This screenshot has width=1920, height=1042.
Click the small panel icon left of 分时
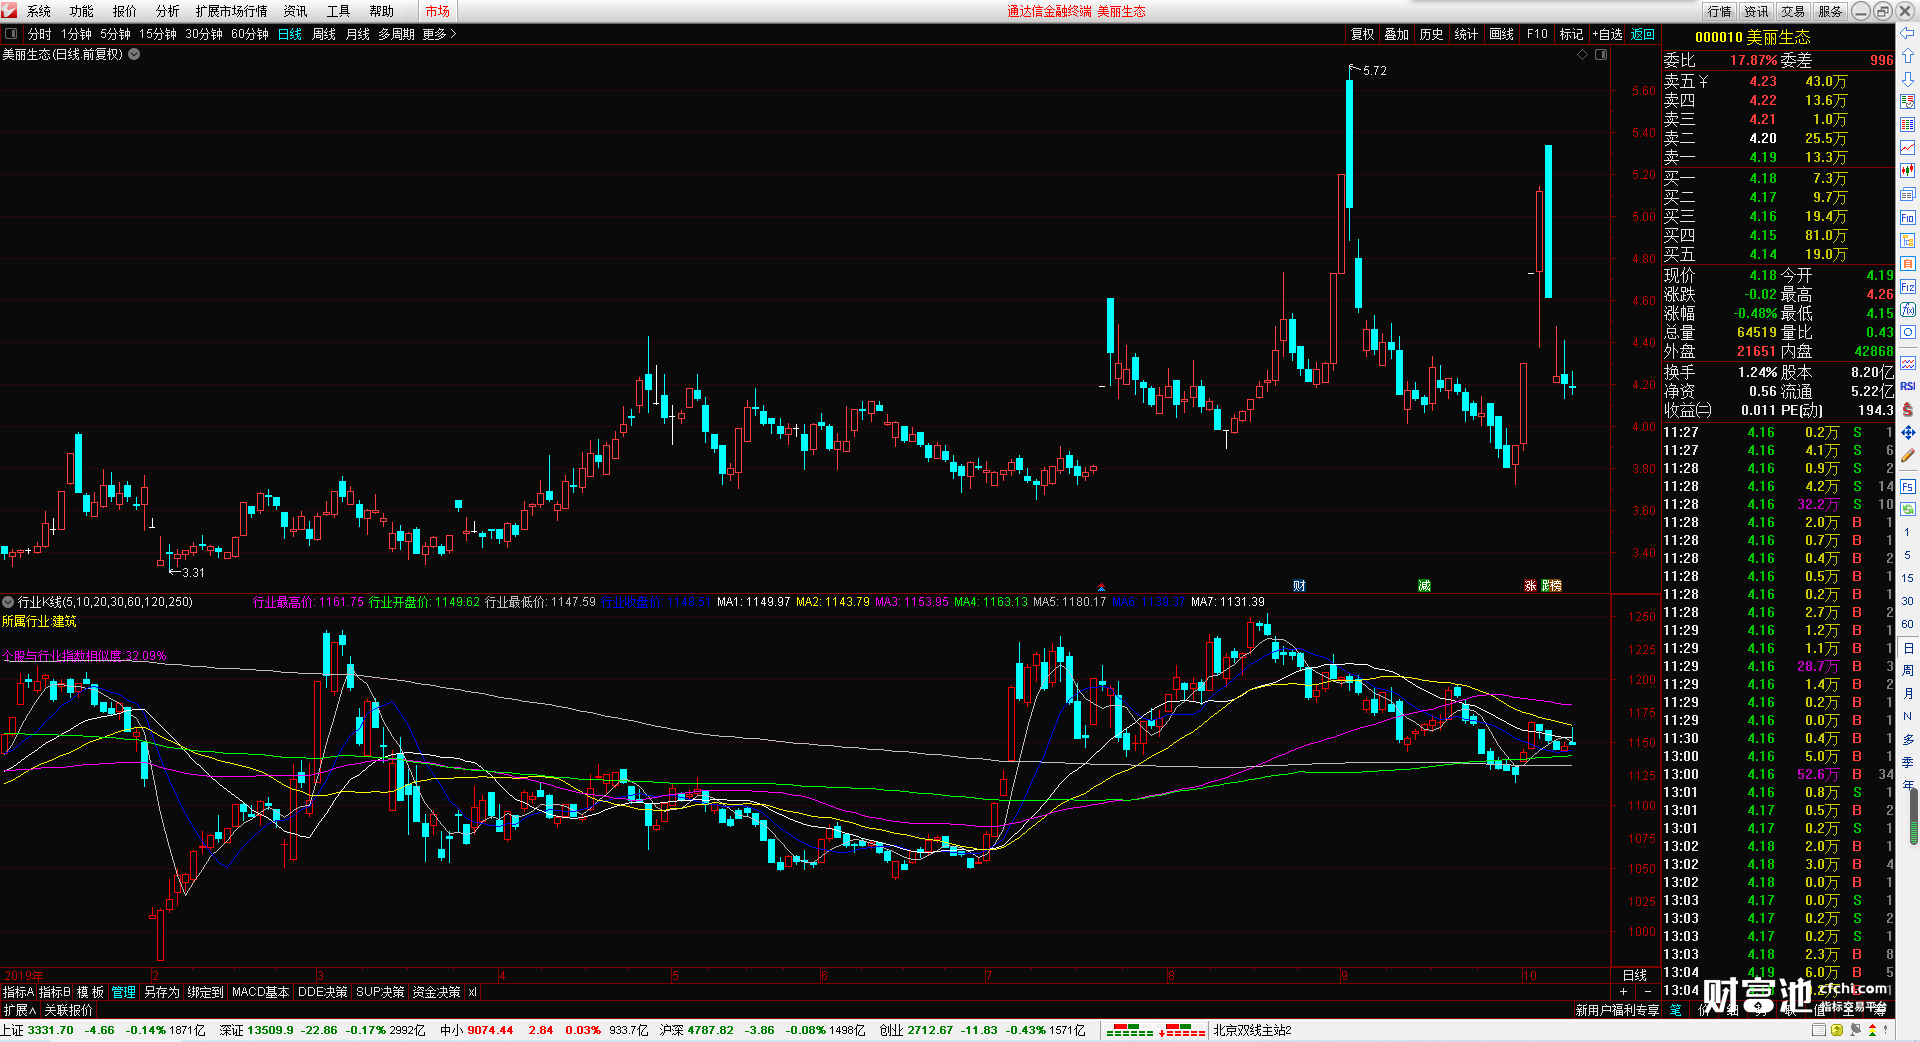pos(11,34)
